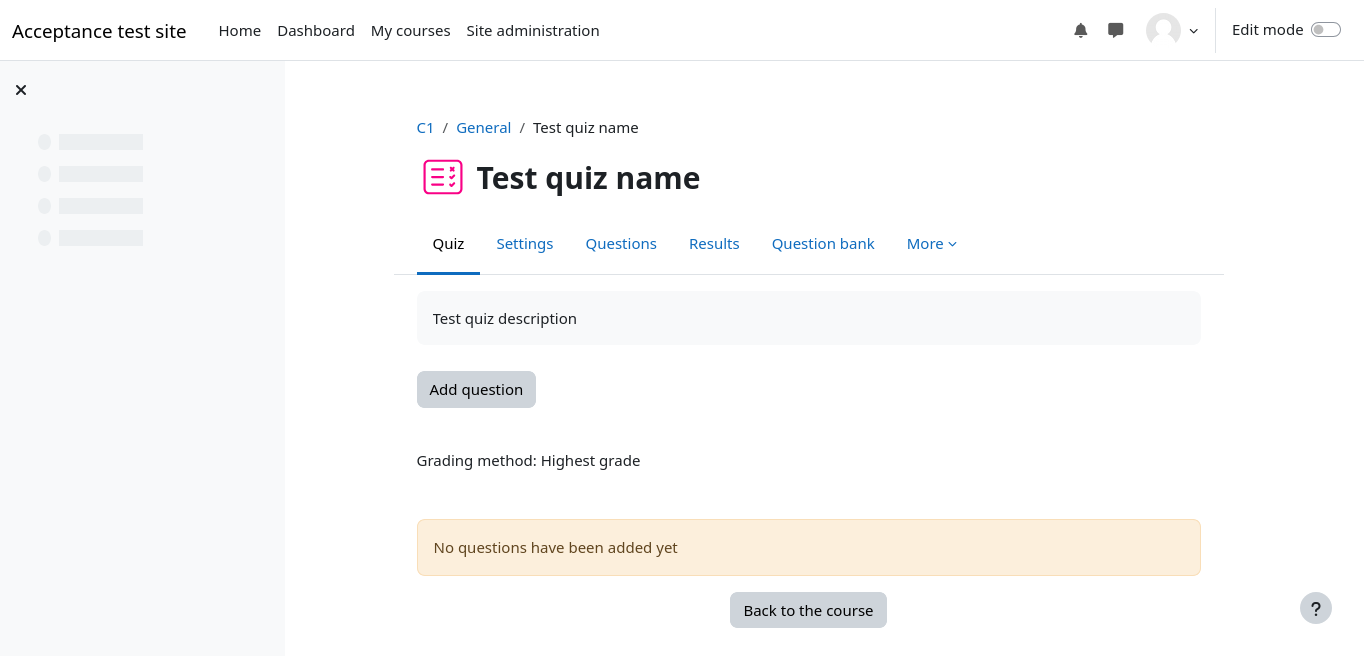This screenshot has width=1364, height=656.
Task: Click Back to the course button
Action: click(808, 610)
